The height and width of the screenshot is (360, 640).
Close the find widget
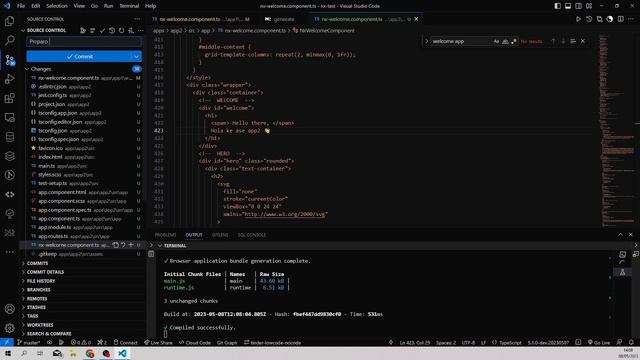tap(582, 41)
